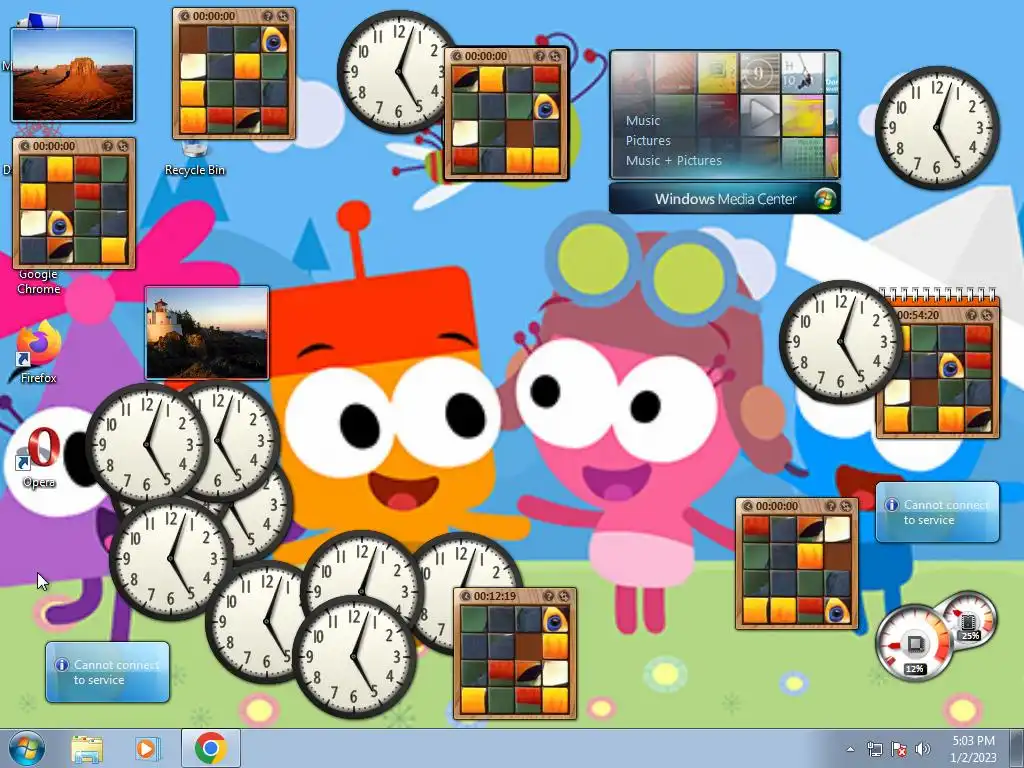This screenshot has height=768, width=1024.
Task: Shuffle the 00:54:20 picture puzzle
Action: coord(987,315)
